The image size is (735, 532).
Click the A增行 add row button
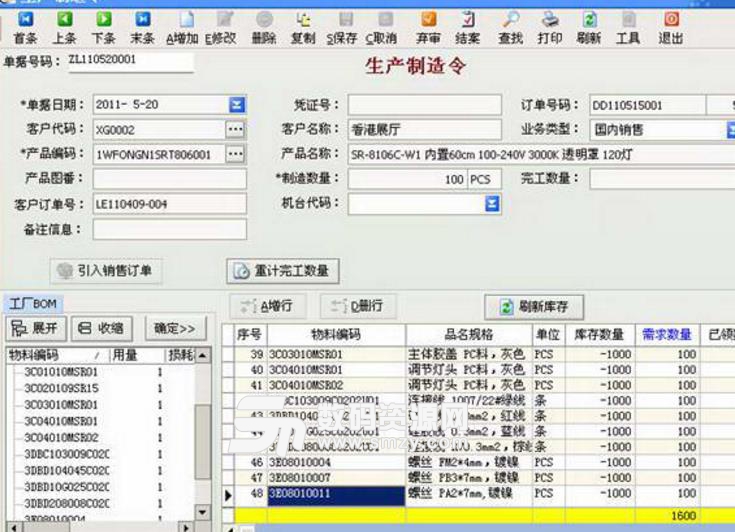coord(268,307)
